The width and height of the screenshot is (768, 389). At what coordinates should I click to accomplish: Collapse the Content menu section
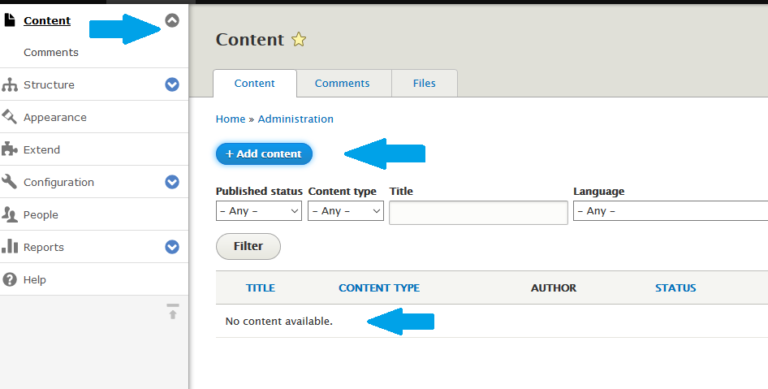tap(172, 20)
